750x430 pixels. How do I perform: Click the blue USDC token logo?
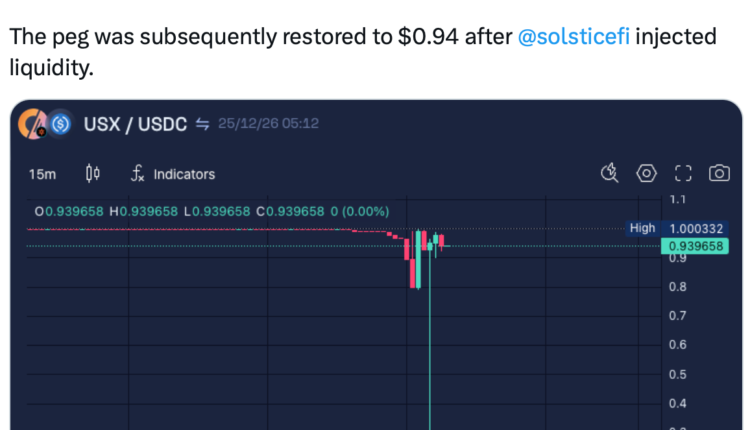pos(60,124)
